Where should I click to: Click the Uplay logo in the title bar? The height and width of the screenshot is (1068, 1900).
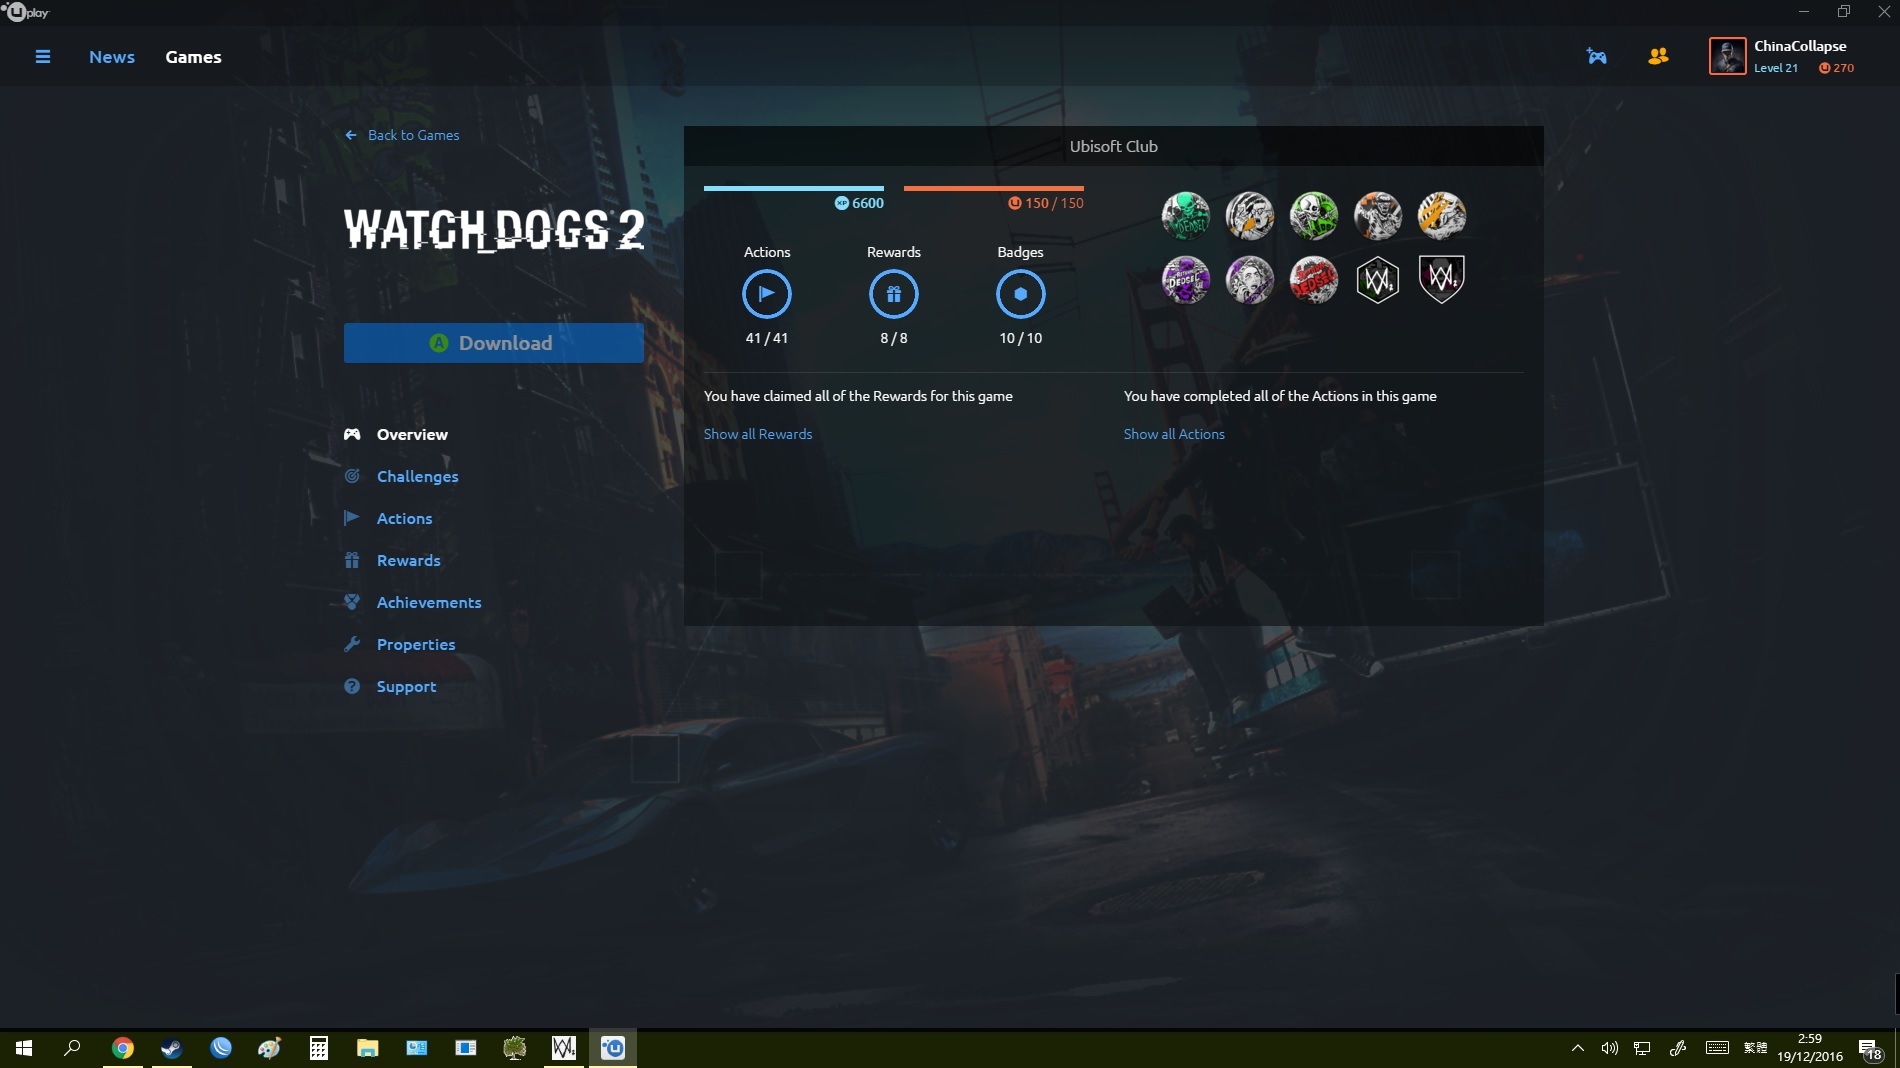tap(26, 12)
